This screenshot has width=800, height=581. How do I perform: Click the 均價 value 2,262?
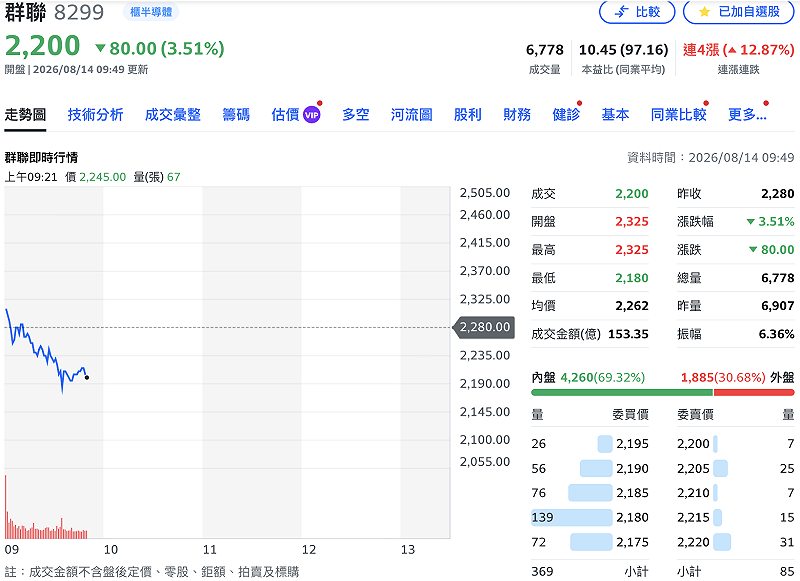632,306
